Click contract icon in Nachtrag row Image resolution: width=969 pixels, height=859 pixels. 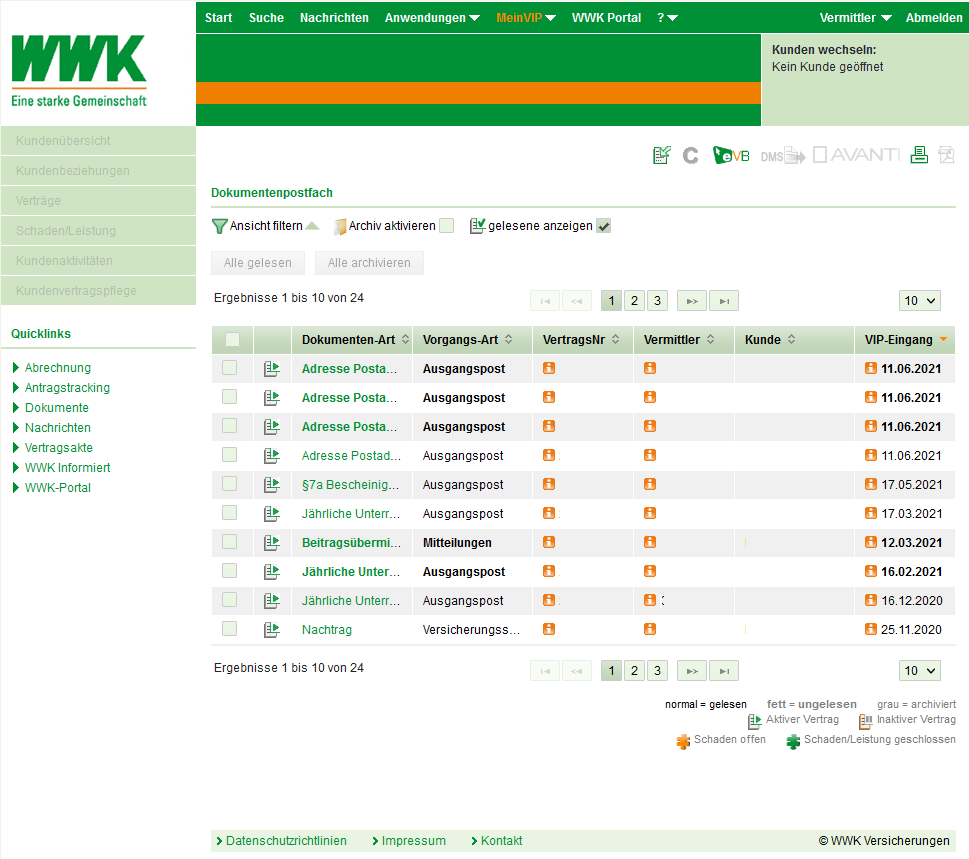(272, 630)
